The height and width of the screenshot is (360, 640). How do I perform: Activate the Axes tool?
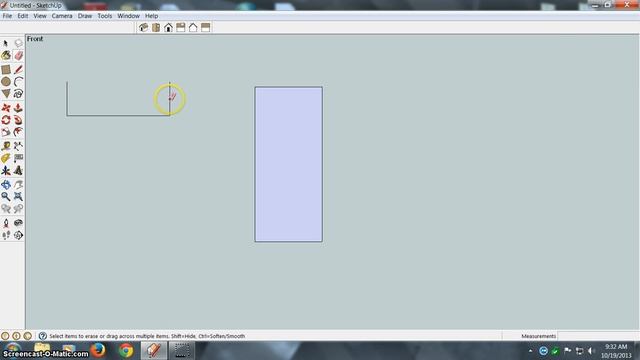point(6,170)
